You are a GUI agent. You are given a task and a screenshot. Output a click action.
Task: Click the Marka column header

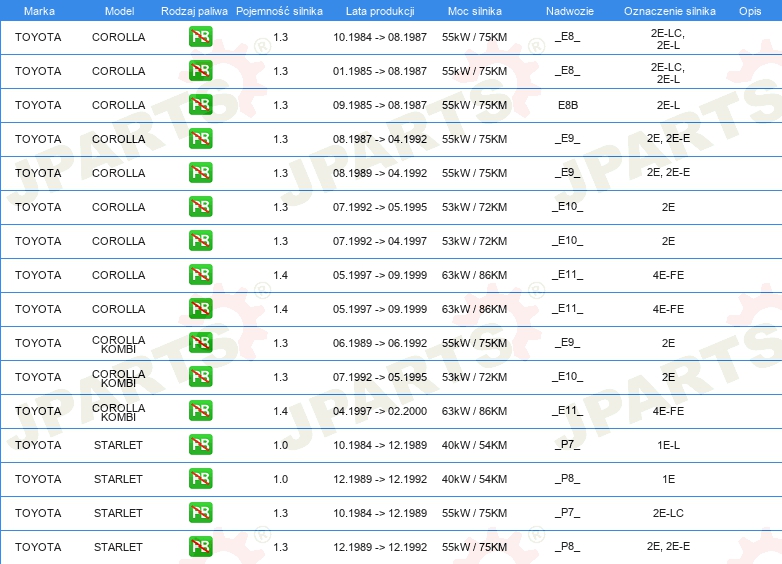[x=39, y=11]
